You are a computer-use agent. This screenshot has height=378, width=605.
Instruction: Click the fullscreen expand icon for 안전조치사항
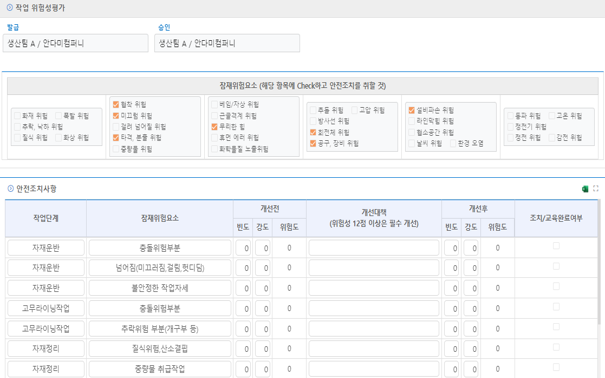point(596,188)
